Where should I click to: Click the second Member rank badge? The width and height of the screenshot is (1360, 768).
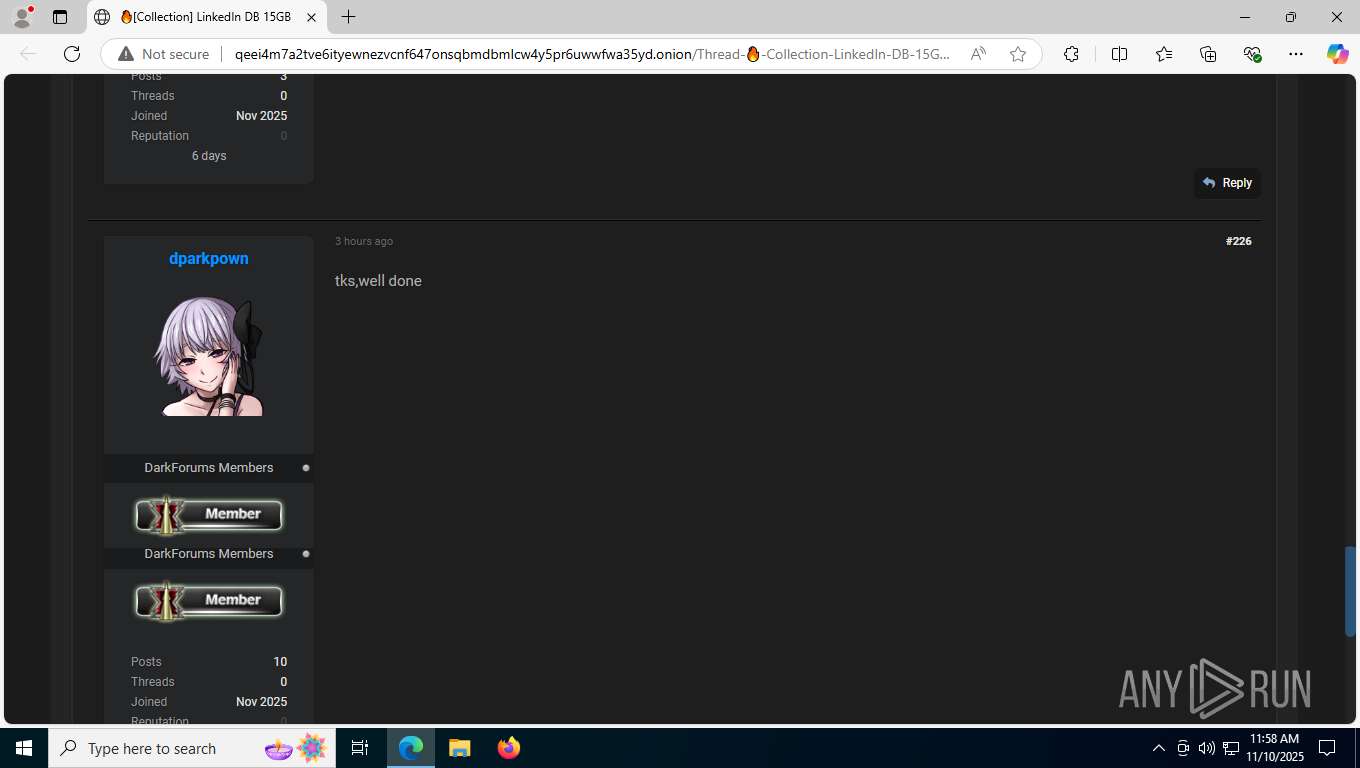click(x=209, y=601)
